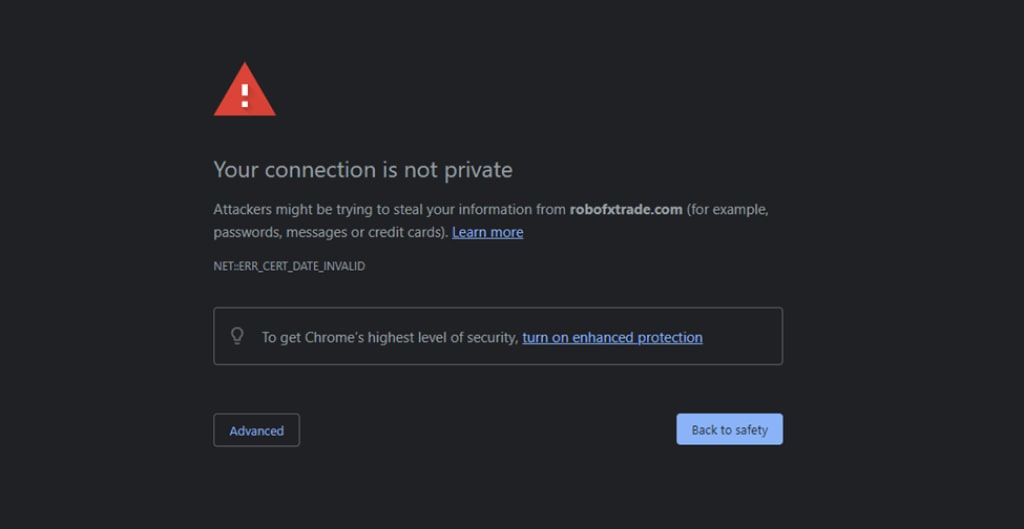Click the word security in the tip box
The width and height of the screenshot is (1024, 529).
(x=492, y=338)
